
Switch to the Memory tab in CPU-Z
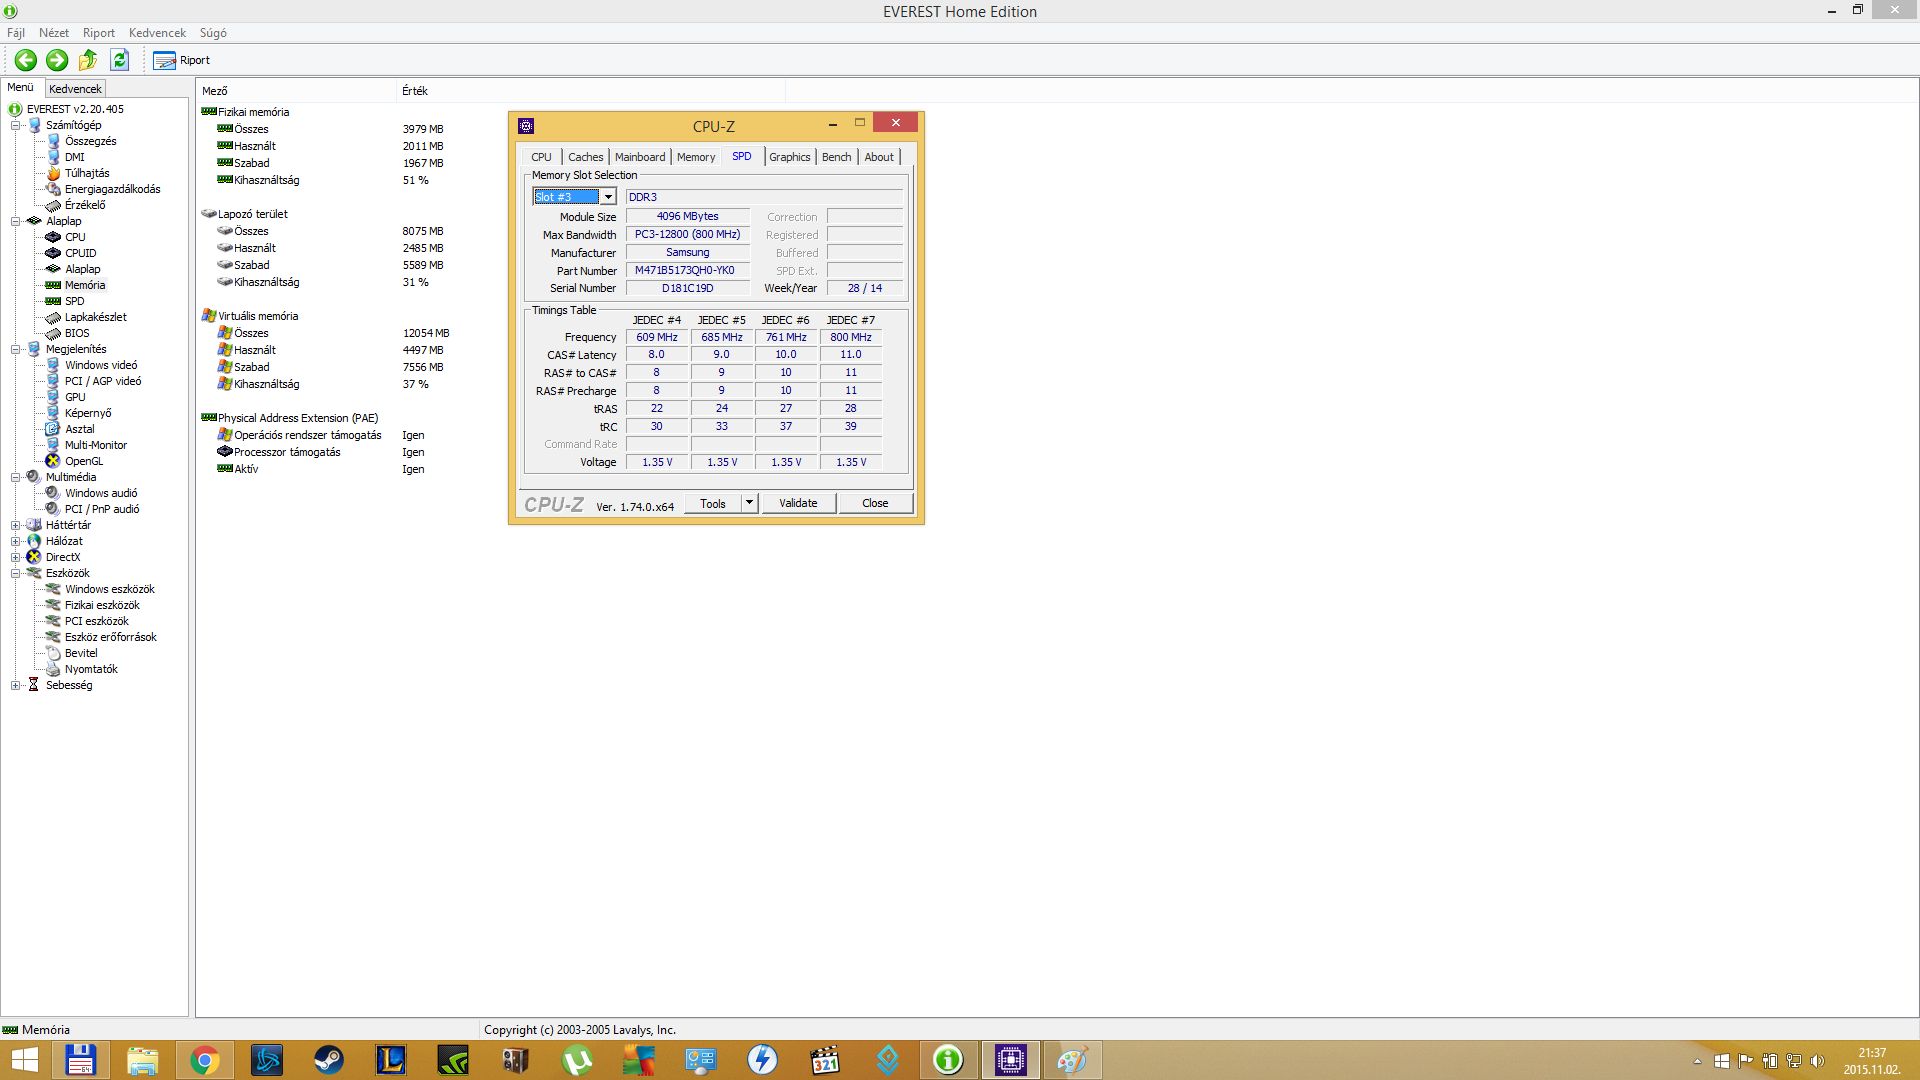click(x=696, y=157)
